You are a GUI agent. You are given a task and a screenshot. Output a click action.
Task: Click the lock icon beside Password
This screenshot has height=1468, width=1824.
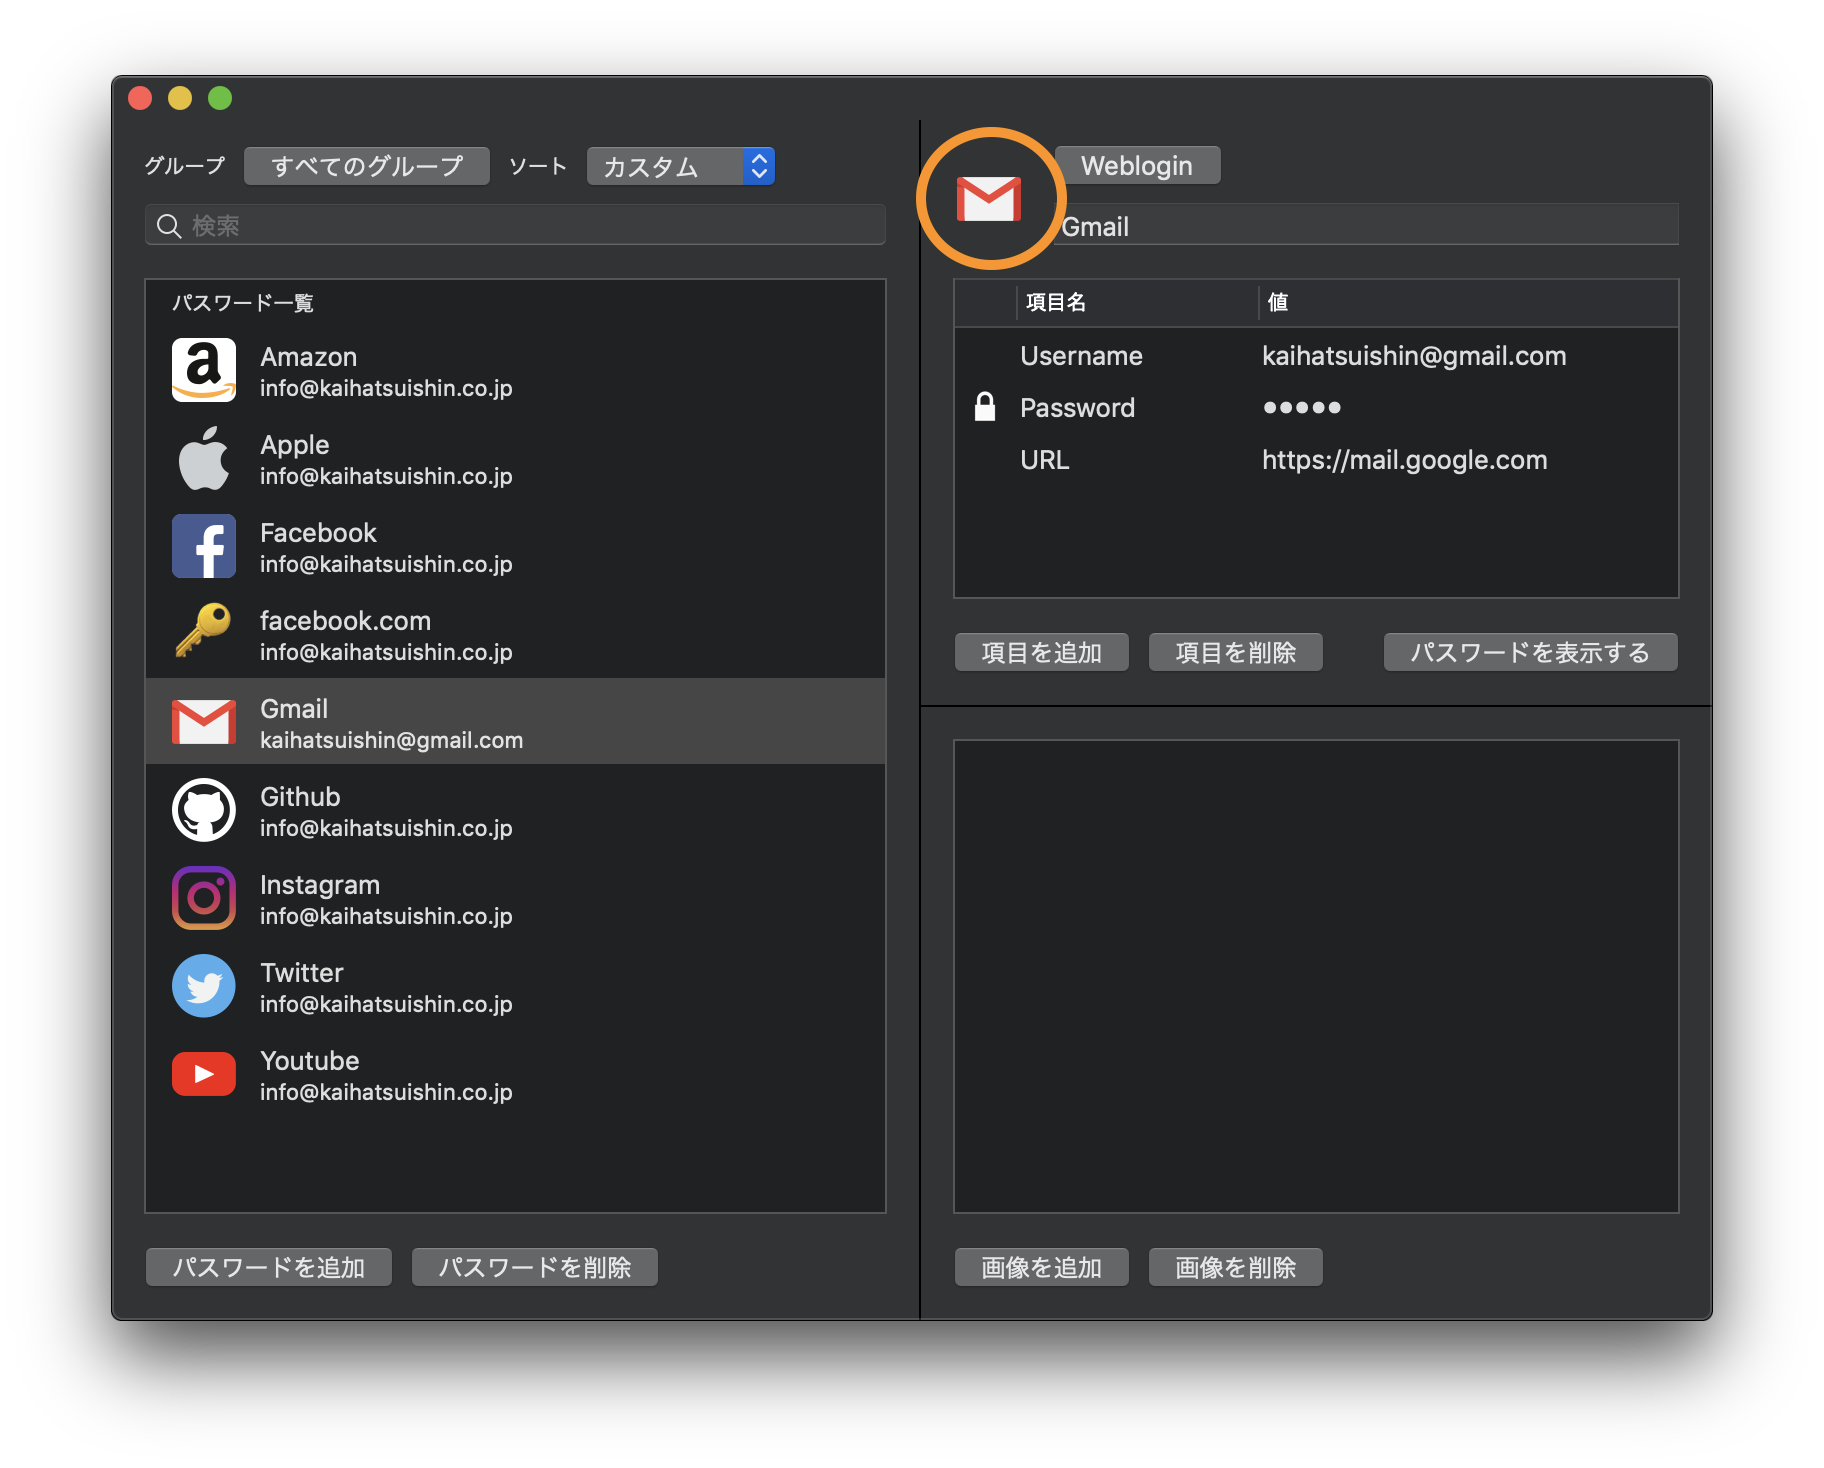point(985,407)
